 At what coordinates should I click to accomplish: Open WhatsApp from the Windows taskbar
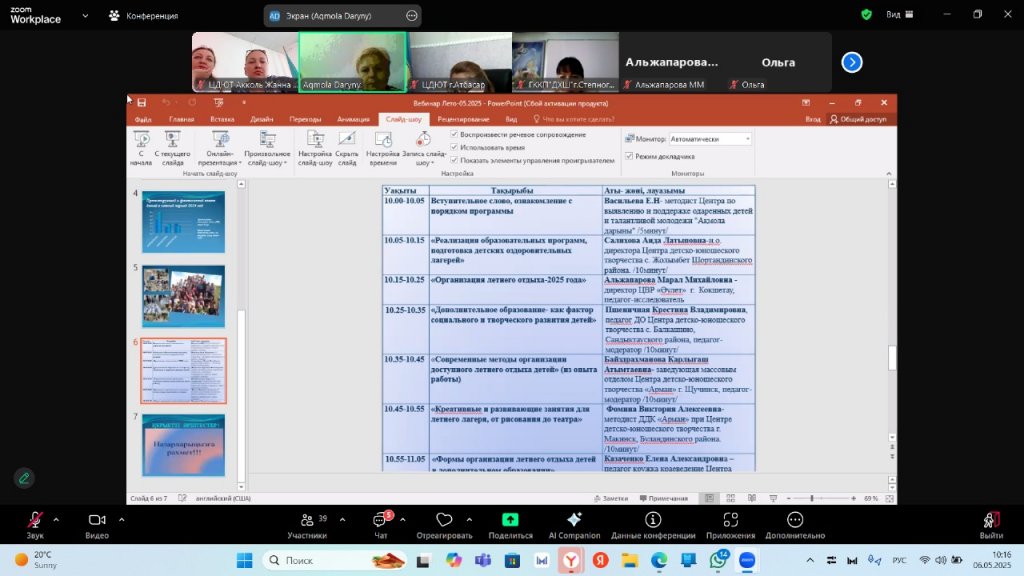pos(718,561)
